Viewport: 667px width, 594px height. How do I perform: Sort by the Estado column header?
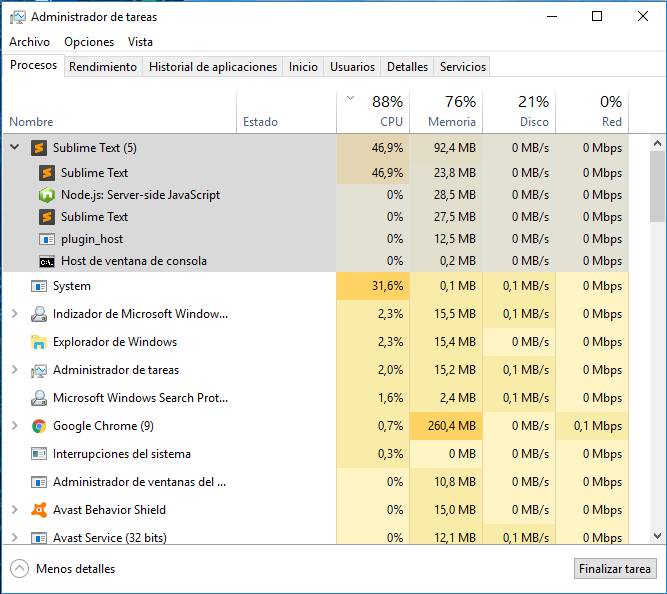pos(286,112)
